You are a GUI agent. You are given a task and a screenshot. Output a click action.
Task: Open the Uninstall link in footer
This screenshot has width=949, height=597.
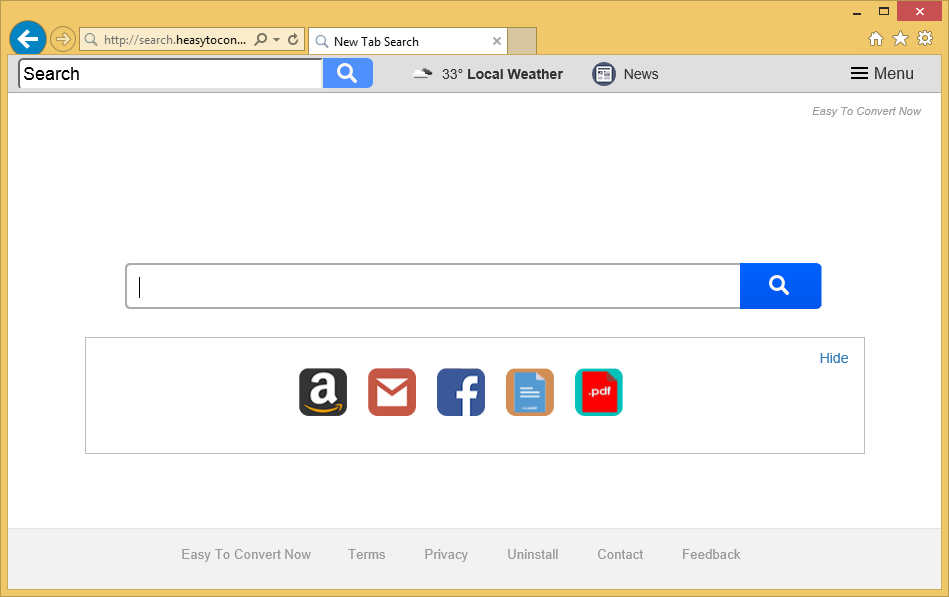click(532, 554)
